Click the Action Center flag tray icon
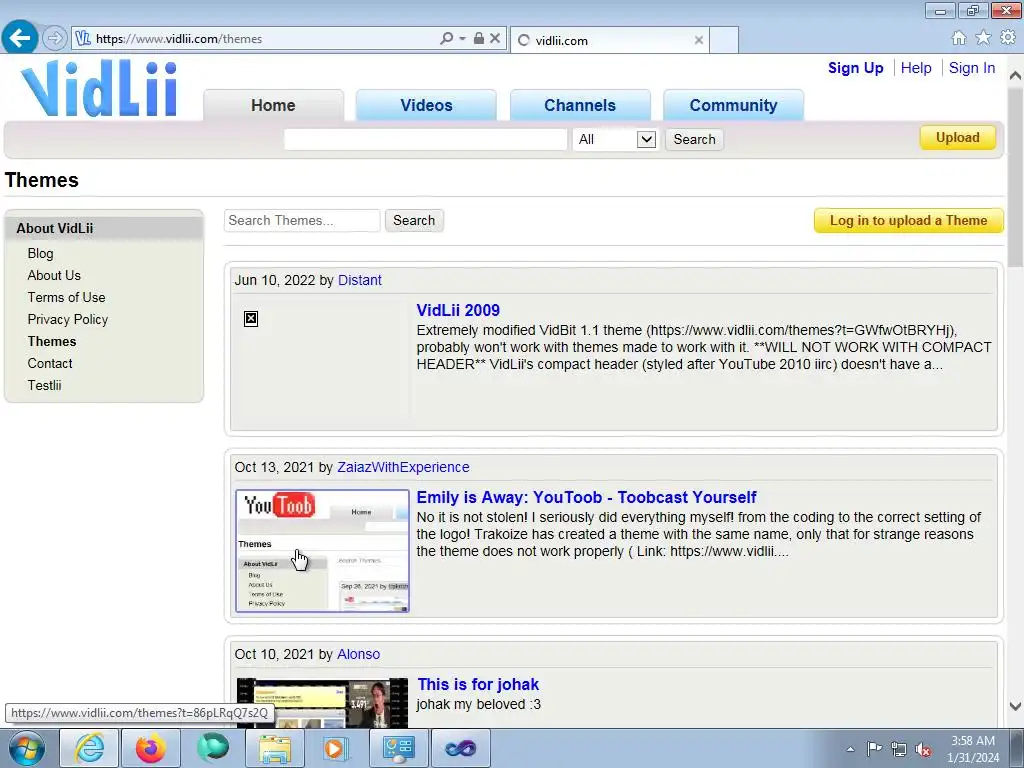The image size is (1024, 768). (x=874, y=749)
